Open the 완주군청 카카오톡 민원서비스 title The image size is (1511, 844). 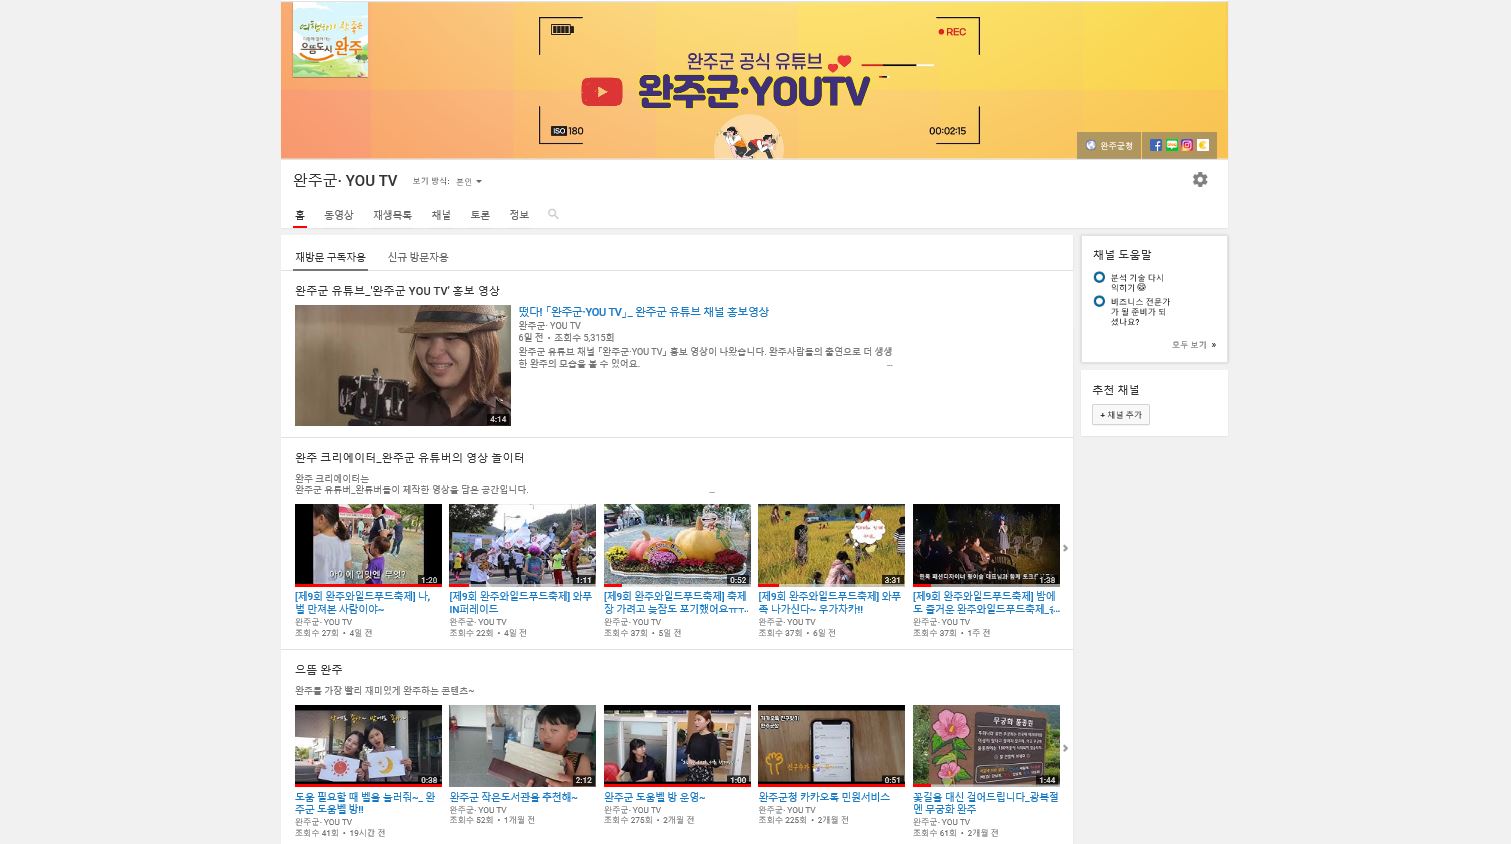point(824,797)
